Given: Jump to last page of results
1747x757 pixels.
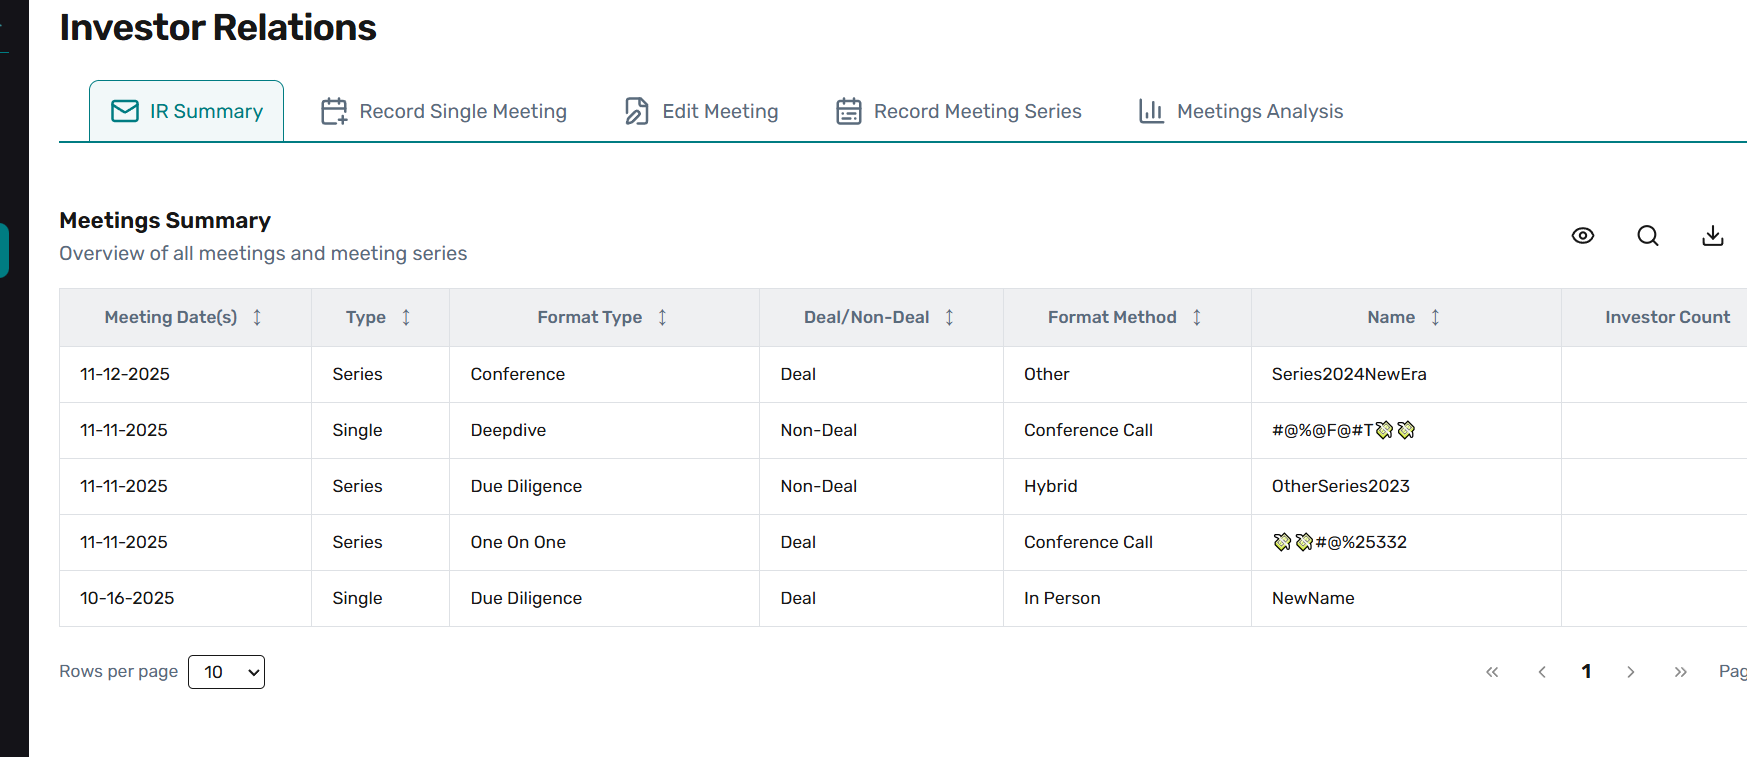Looking at the screenshot, I should (1680, 672).
